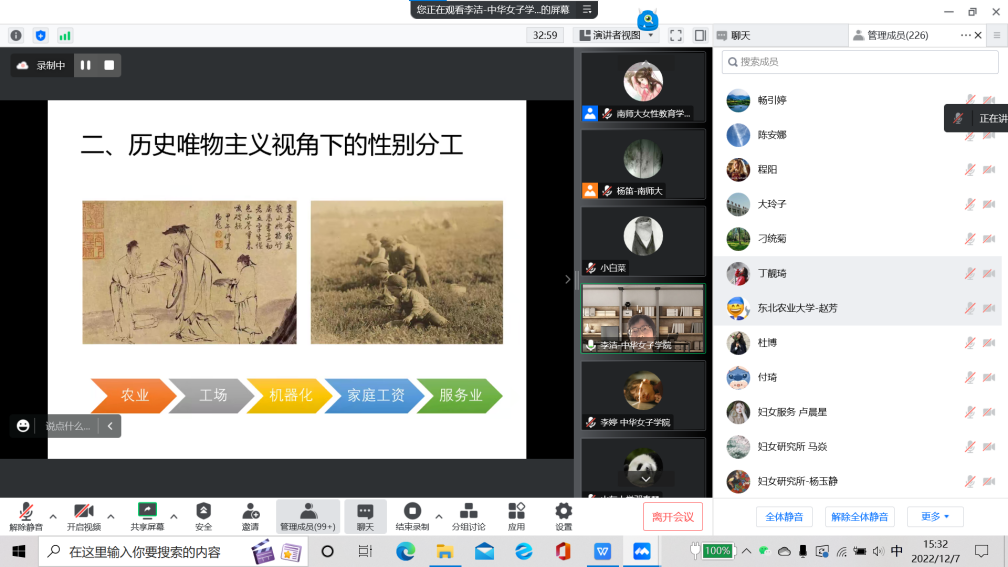Click the red 离开会议 button

[x=673, y=517]
